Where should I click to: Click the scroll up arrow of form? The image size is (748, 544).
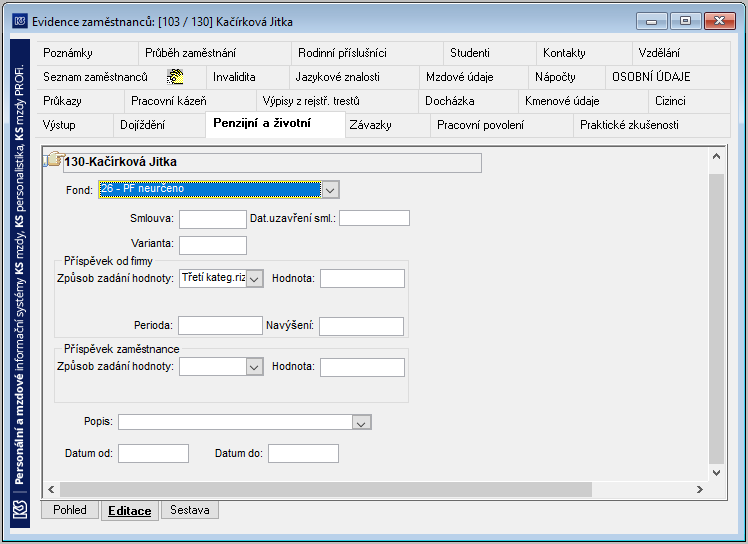[x=716, y=157]
